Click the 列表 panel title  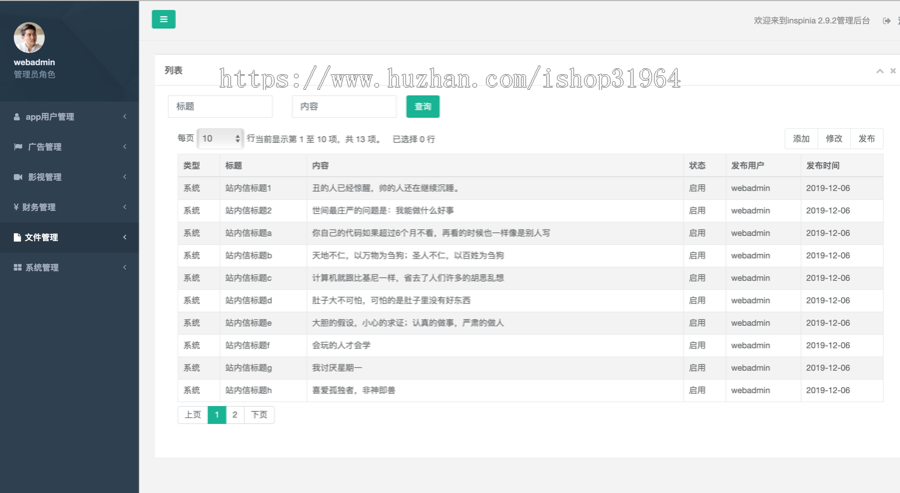pyautogui.click(x=173, y=70)
